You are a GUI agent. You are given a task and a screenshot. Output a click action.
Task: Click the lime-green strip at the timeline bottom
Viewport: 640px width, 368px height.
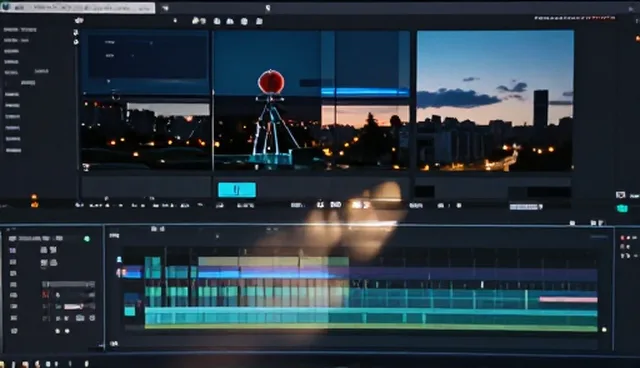point(371,327)
